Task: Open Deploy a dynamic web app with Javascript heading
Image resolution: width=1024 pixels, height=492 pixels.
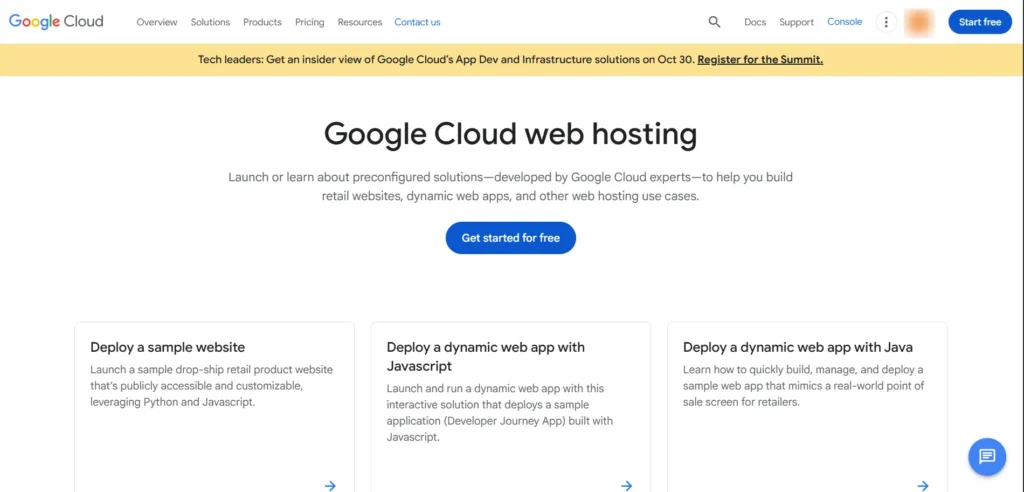Action: tap(486, 356)
